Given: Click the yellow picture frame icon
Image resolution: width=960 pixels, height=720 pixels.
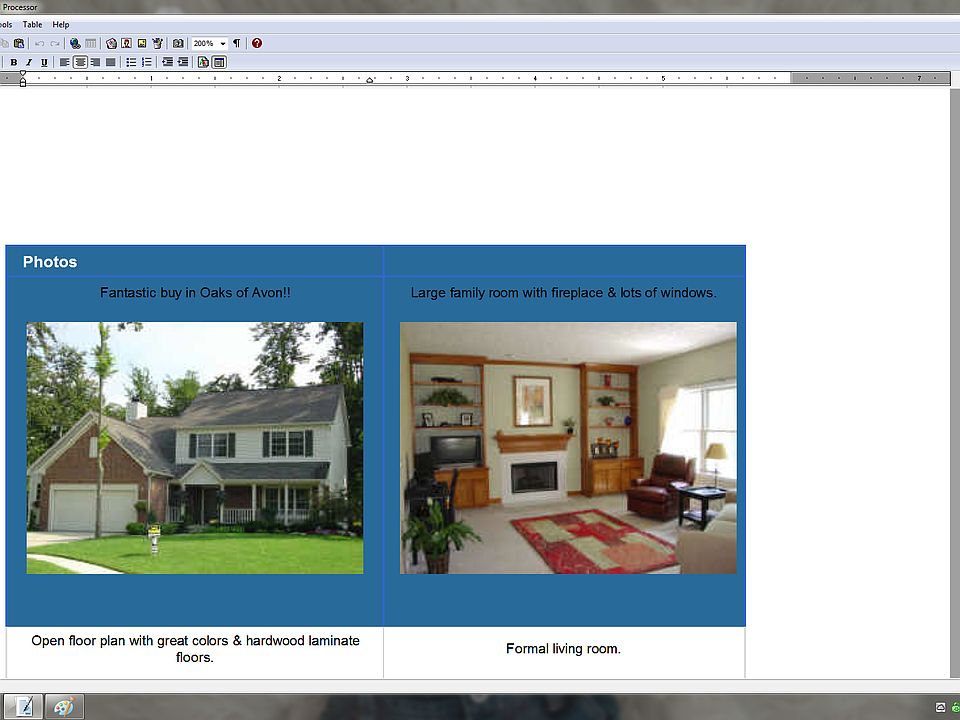Looking at the screenshot, I should [x=142, y=43].
